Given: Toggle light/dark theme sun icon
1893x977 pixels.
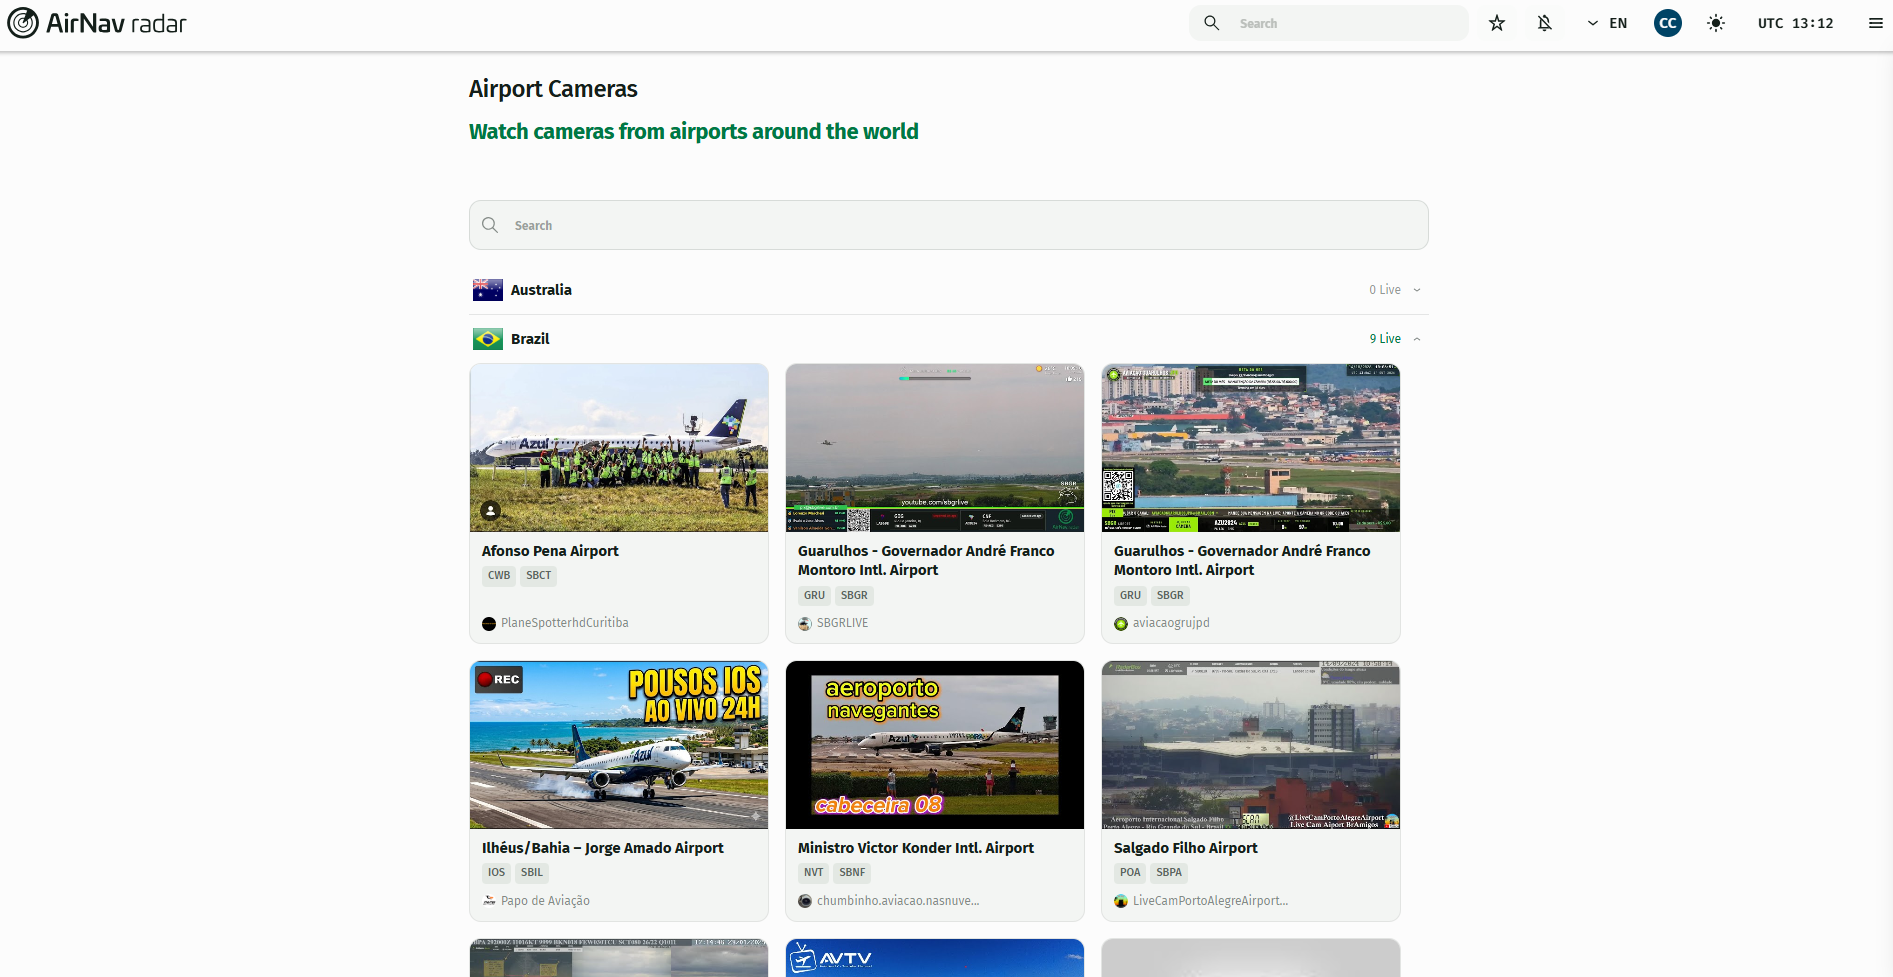Looking at the screenshot, I should (x=1716, y=23).
